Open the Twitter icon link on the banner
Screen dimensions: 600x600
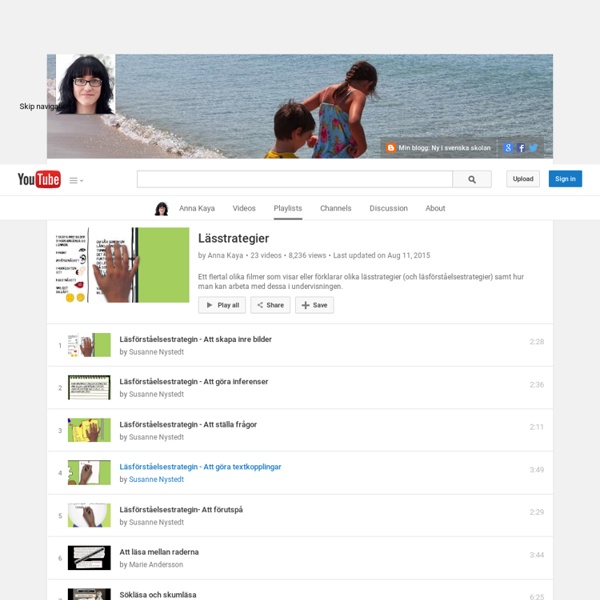coord(533,148)
